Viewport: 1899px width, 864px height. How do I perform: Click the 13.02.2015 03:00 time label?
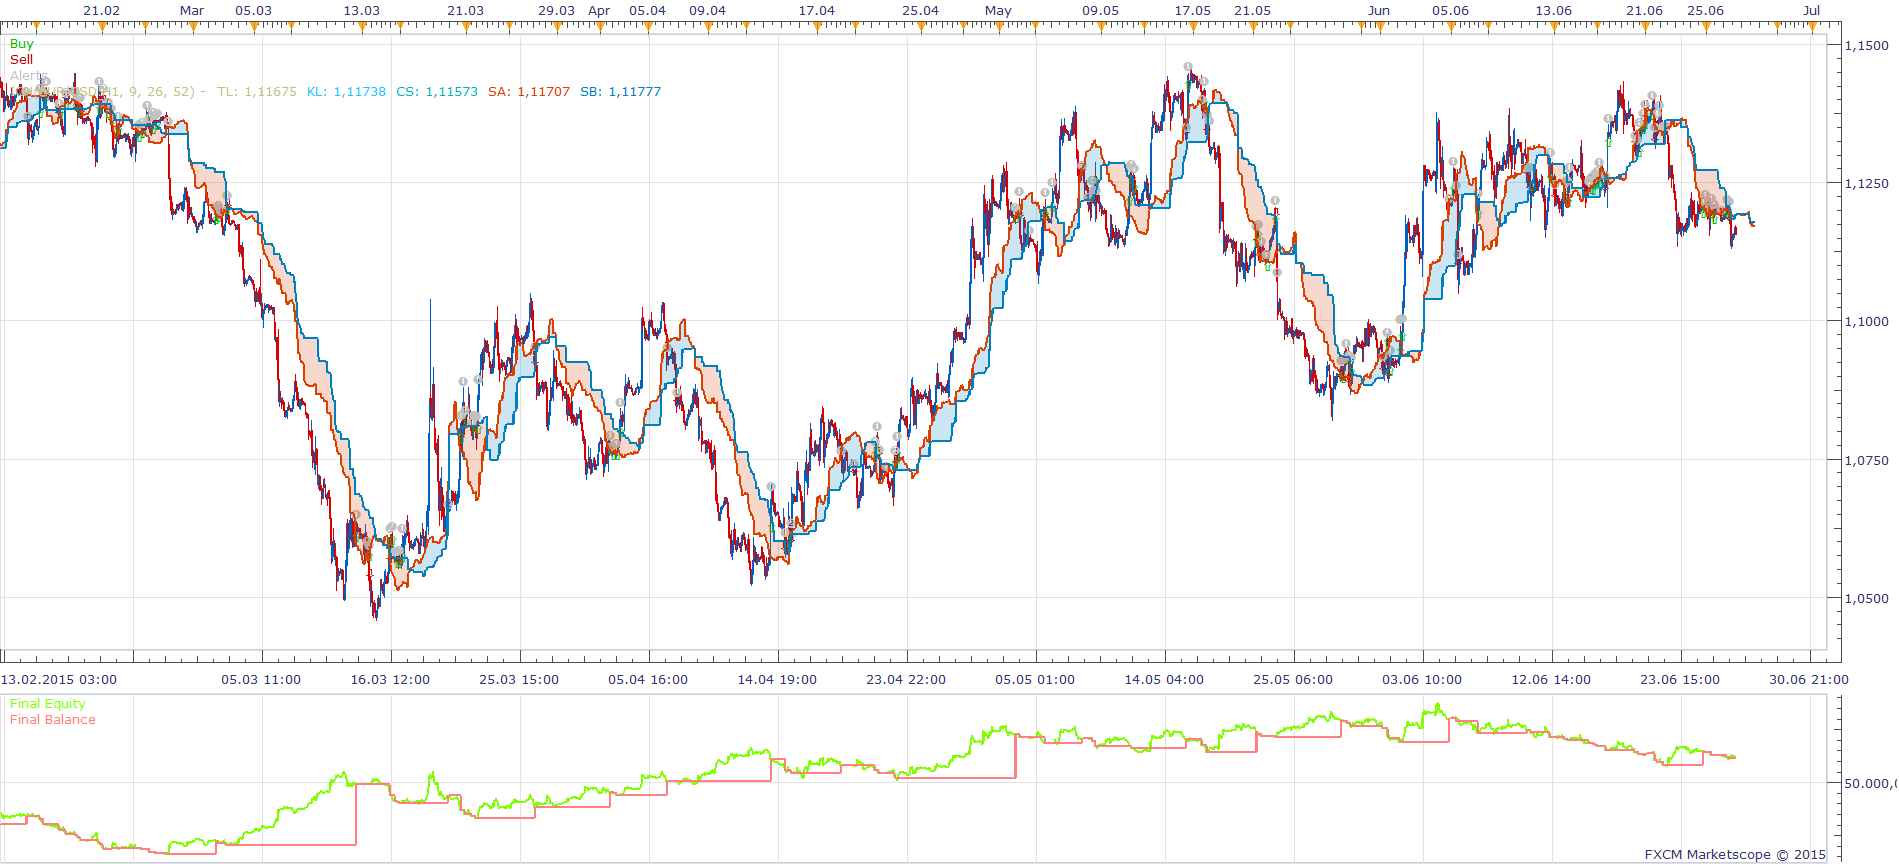click(x=59, y=680)
